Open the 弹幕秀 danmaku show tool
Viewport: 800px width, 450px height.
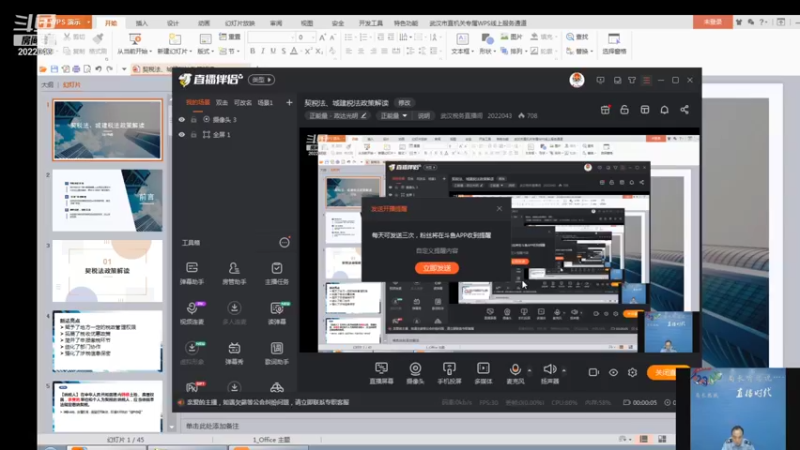point(234,353)
